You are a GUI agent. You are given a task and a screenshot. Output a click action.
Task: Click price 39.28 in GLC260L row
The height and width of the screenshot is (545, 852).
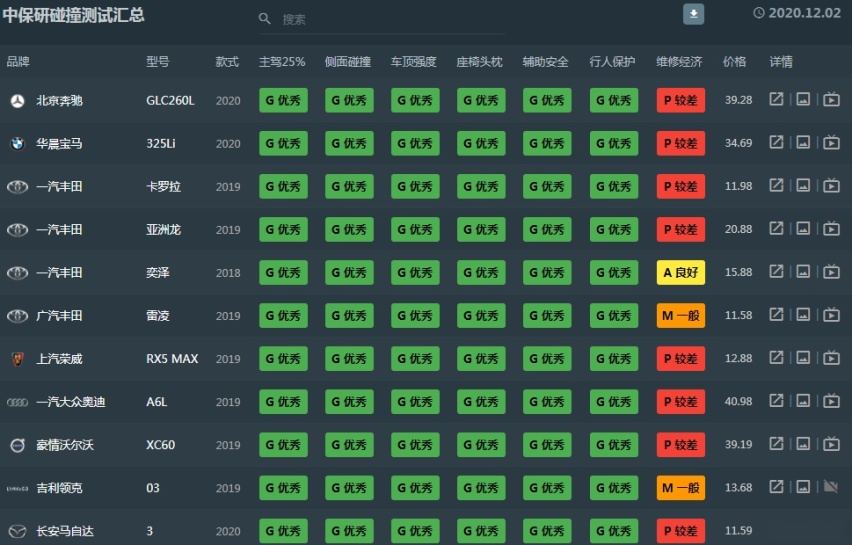738,100
